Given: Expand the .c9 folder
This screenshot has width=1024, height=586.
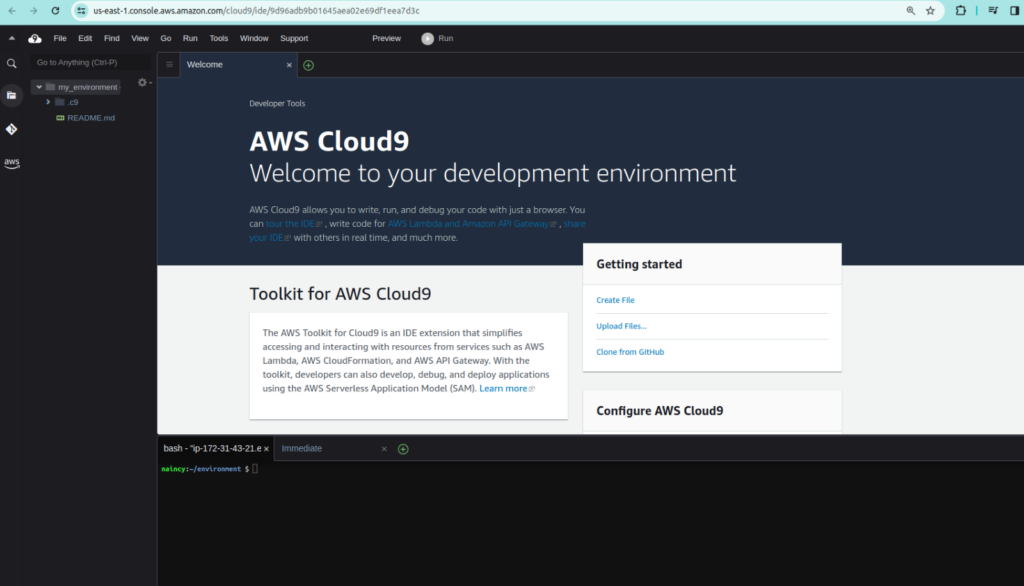Looking at the screenshot, I should pyautogui.click(x=48, y=102).
